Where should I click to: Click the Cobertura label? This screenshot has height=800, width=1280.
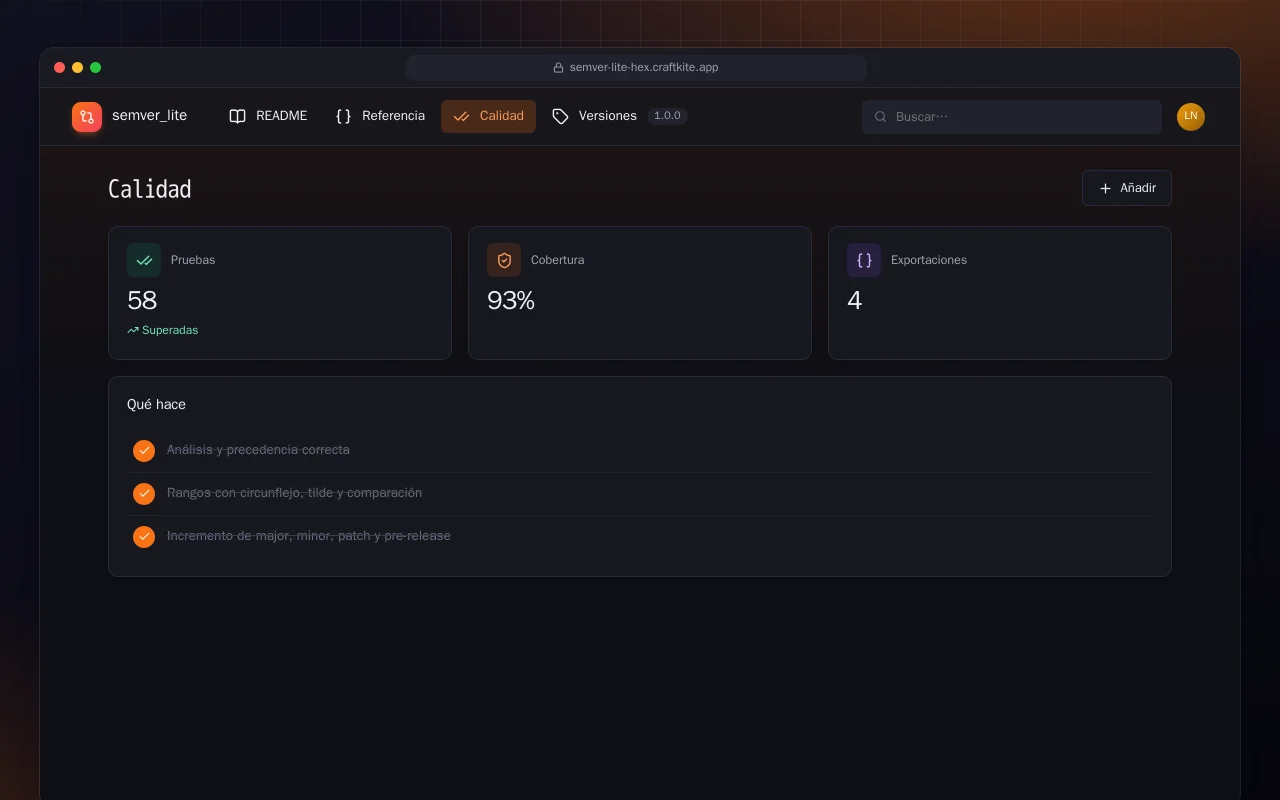(558, 260)
